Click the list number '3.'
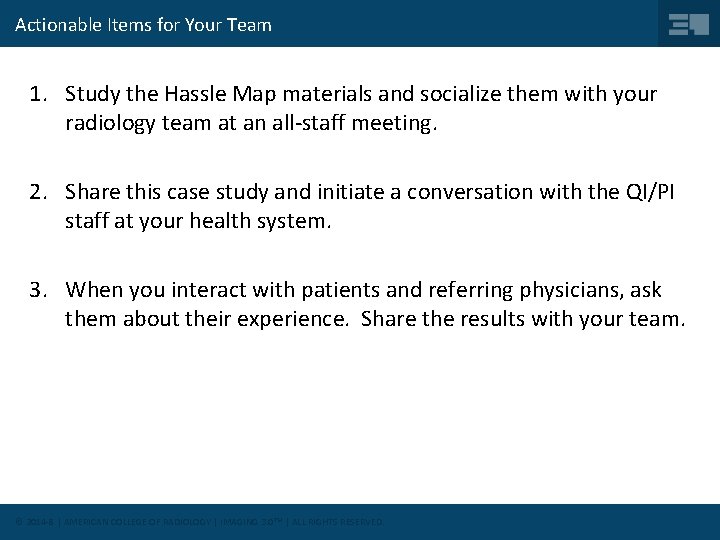This screenshot has height=540, width=720. click(39, 290)
